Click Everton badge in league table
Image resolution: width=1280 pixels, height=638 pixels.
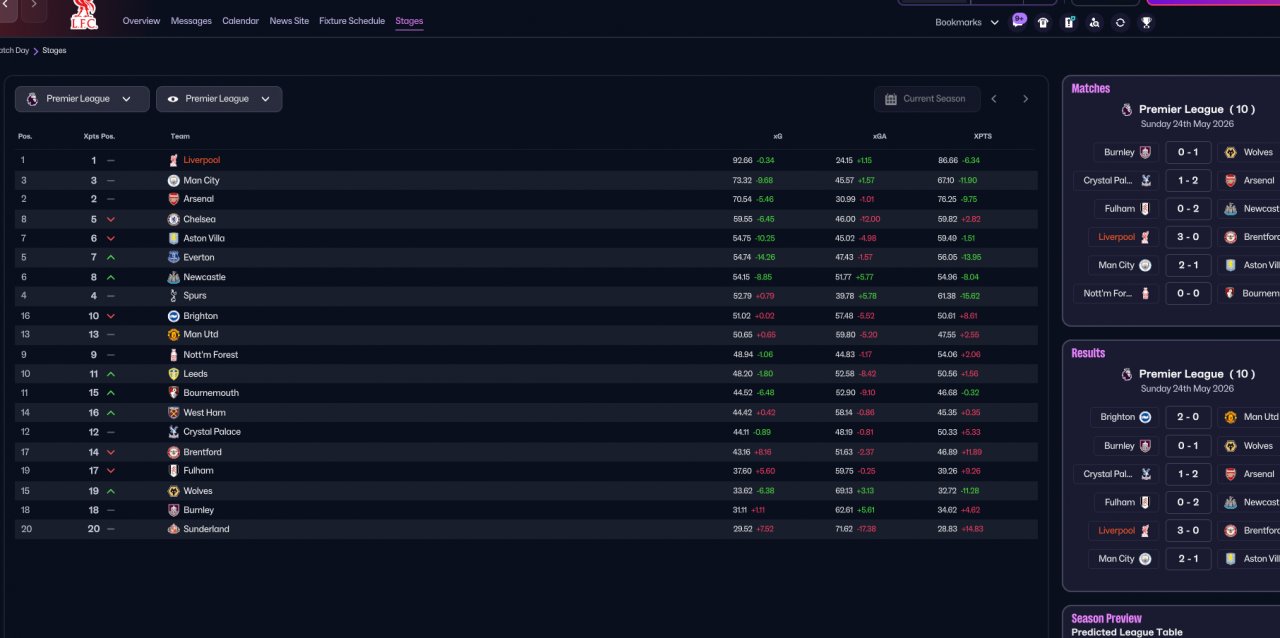[x=173, y=257]
